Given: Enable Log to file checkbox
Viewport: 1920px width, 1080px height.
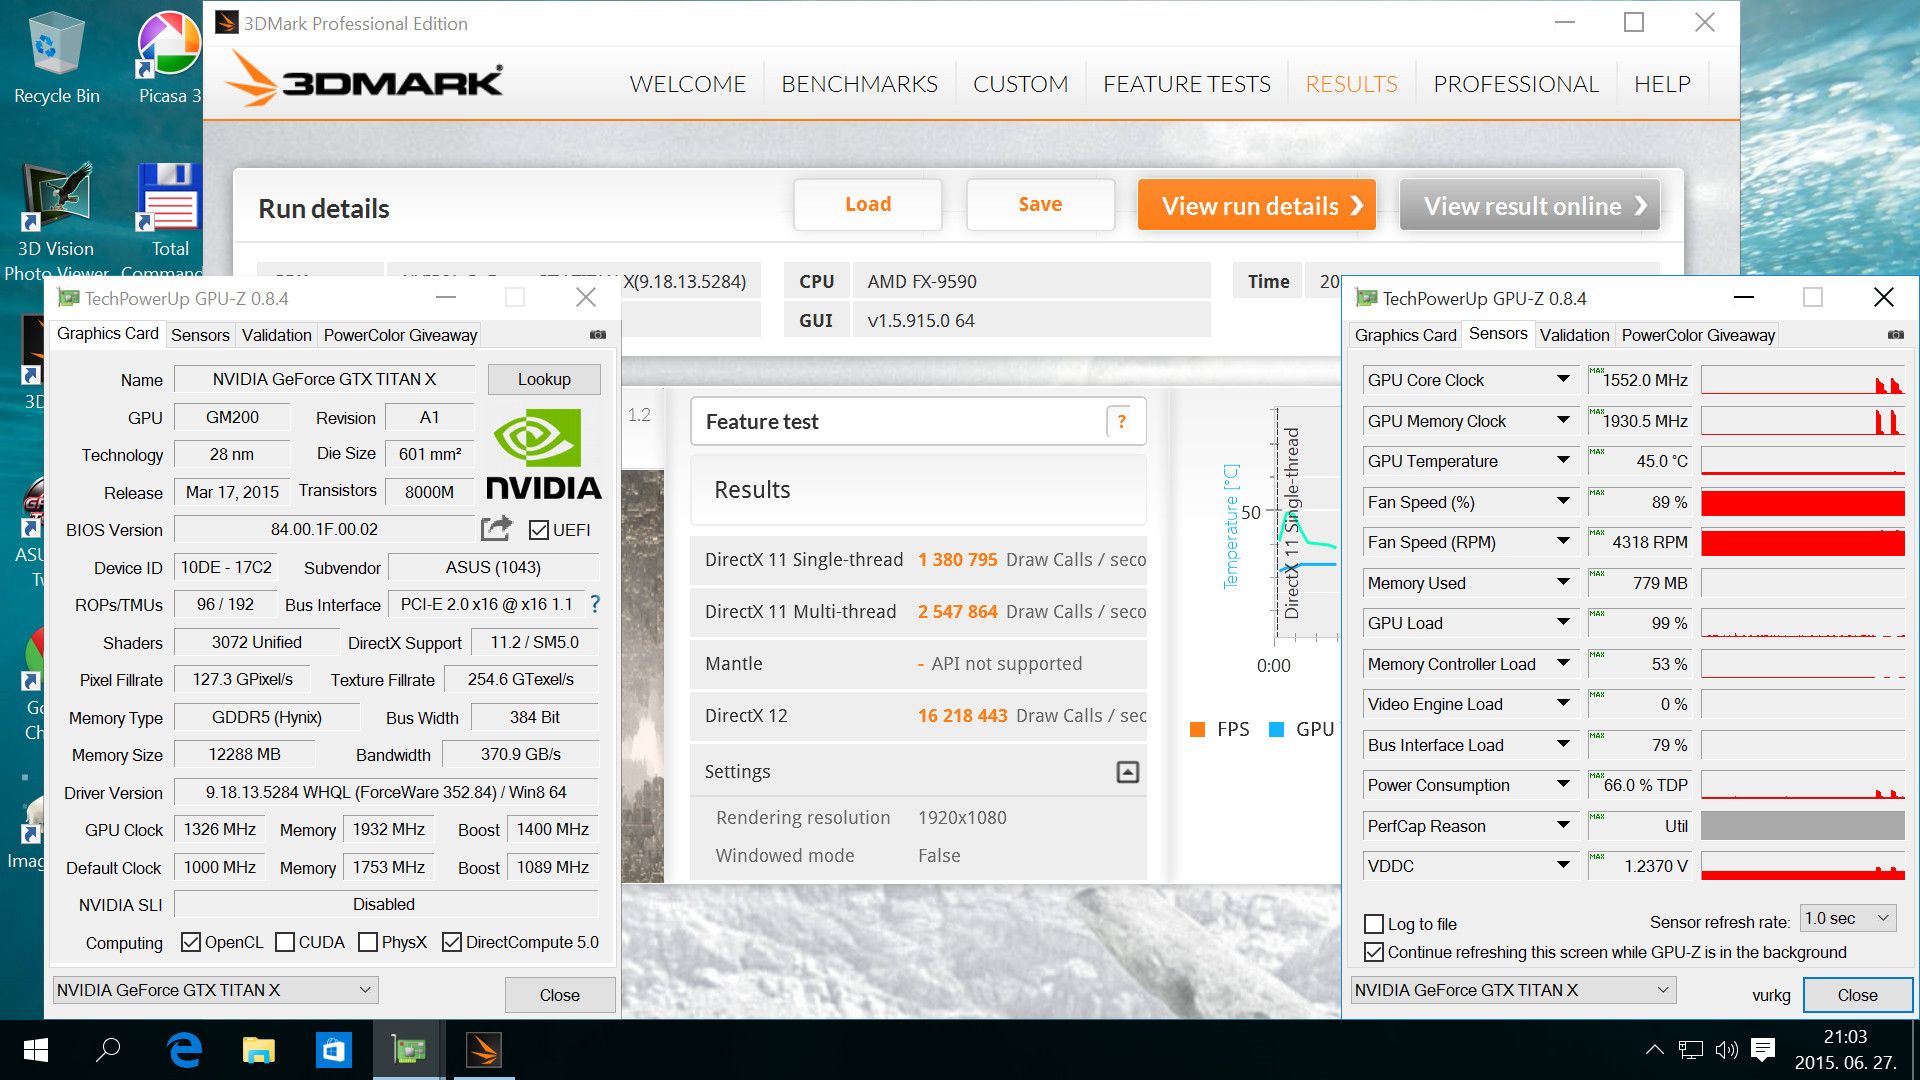Looking at the screenshot, I should (x=1374, y=924).
